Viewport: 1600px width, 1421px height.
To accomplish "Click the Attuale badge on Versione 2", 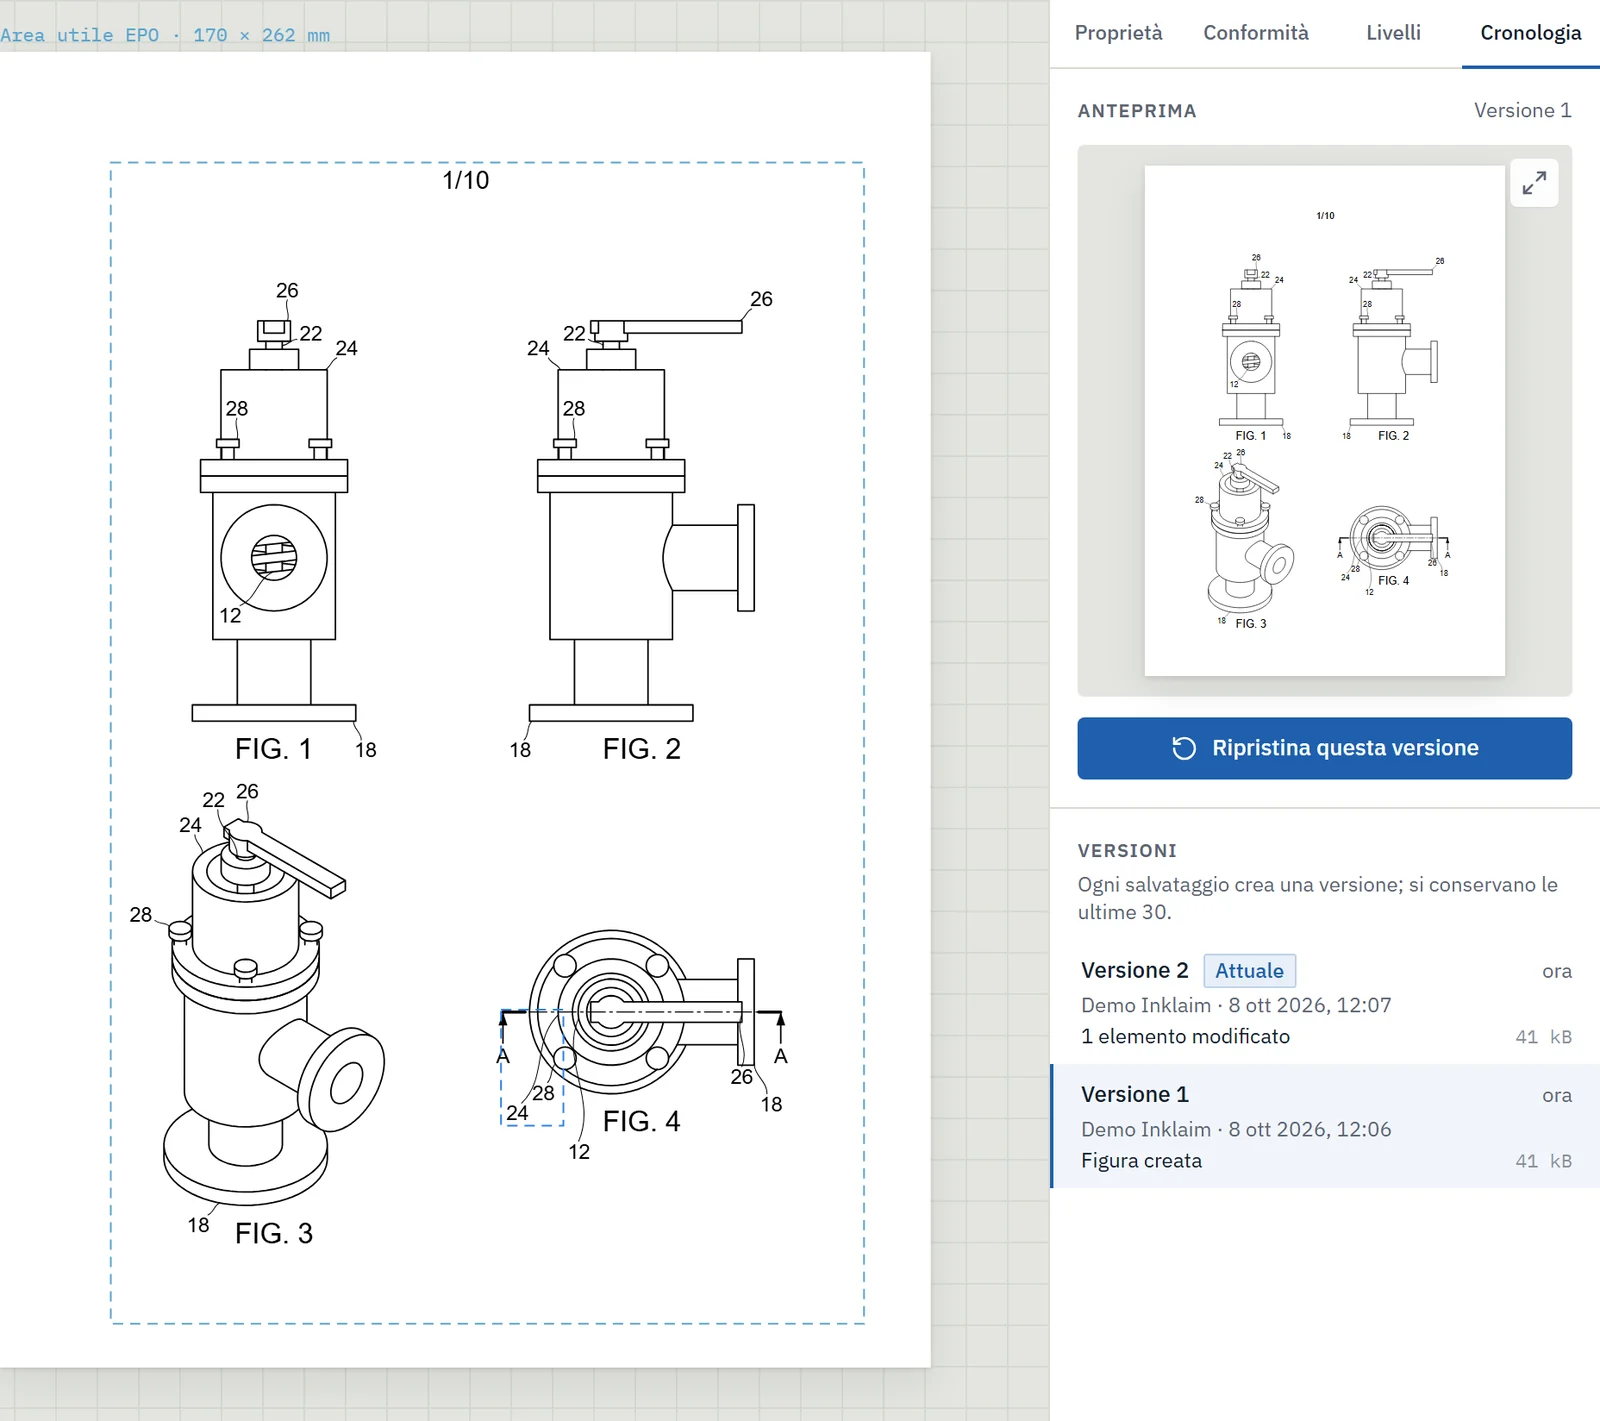I will (x=1249, y=970).
